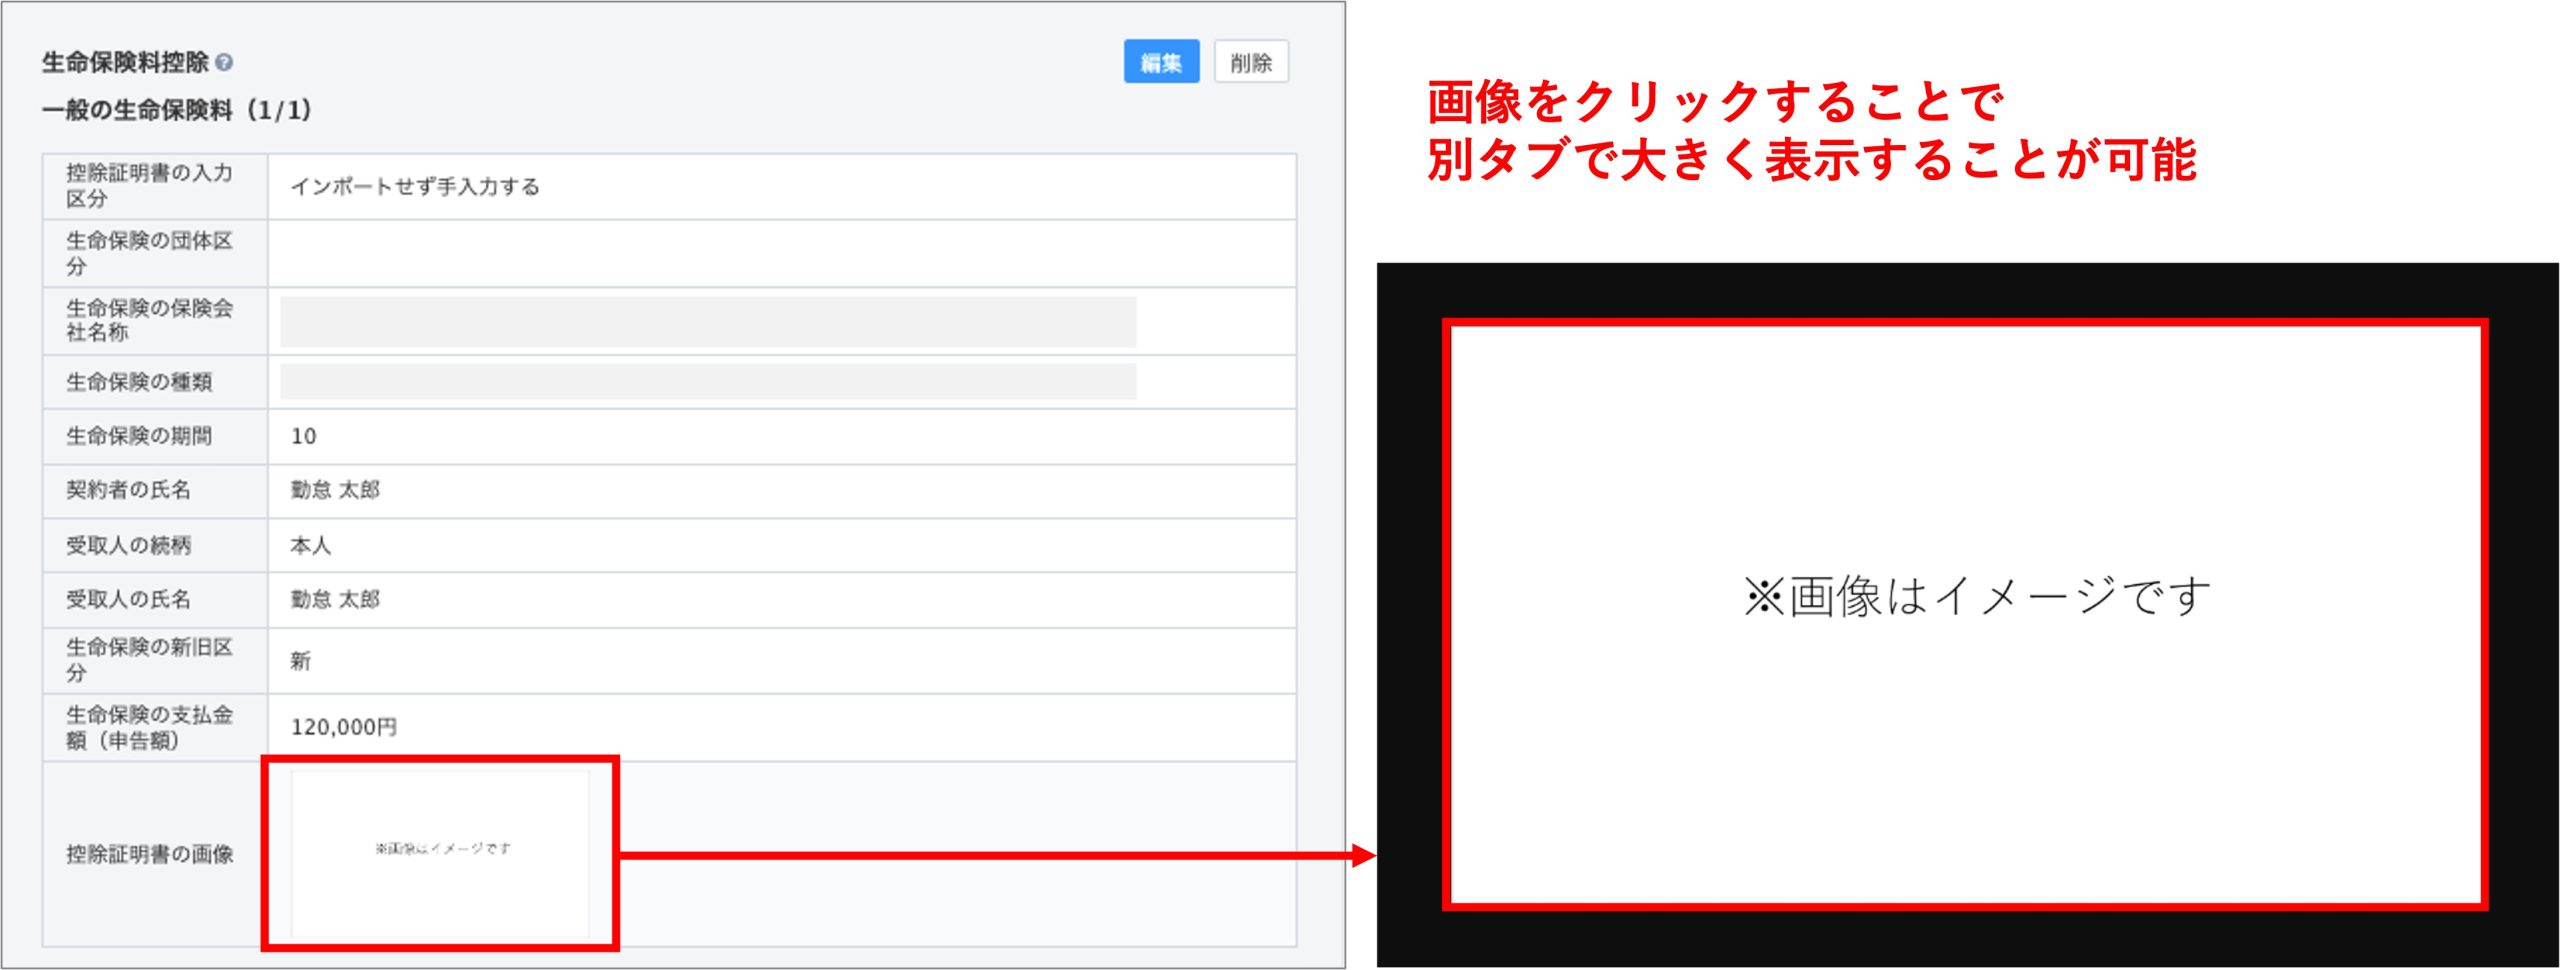Screen dimensions: 2560x970
Task: Select the インポートせず手入力する value
Action: [415, 187]
